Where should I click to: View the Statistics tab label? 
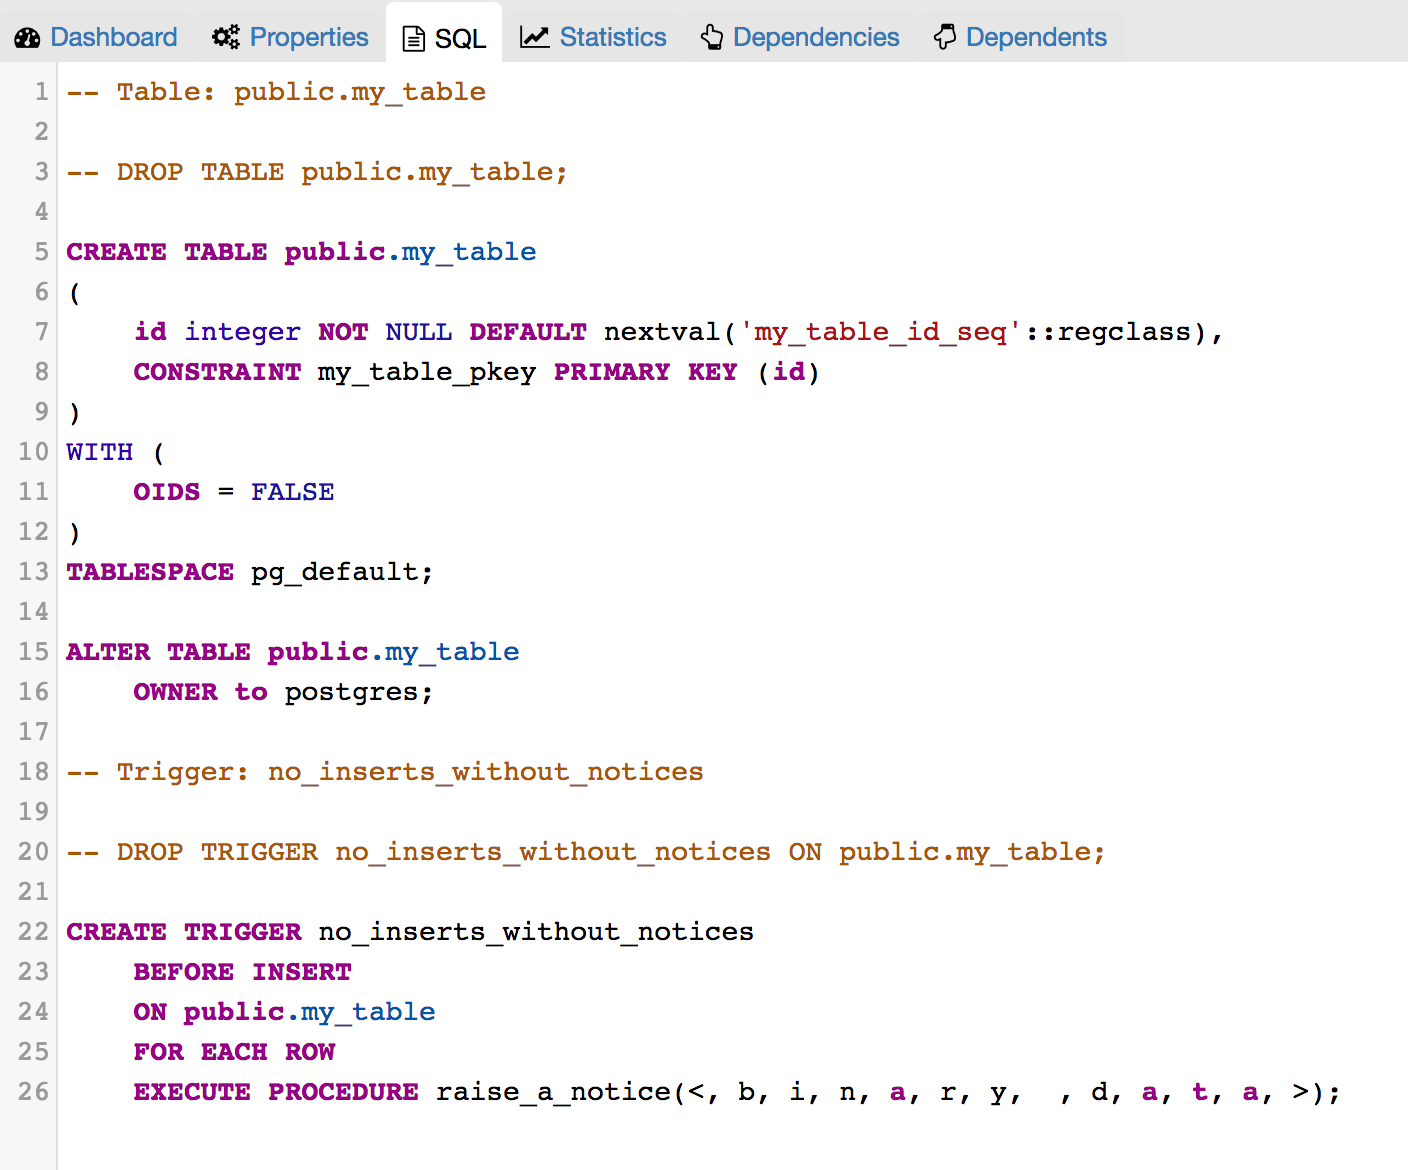613,38
